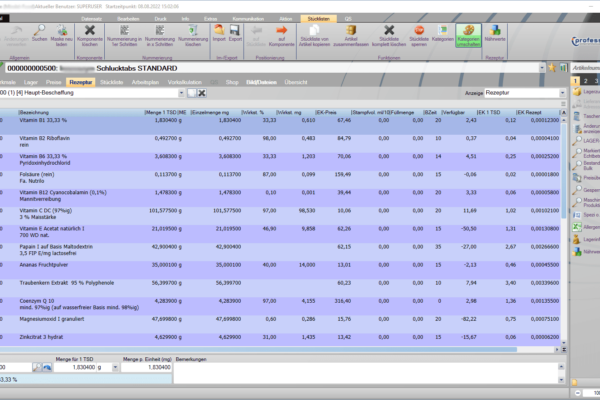Open the Druck menu

[160, 19]
